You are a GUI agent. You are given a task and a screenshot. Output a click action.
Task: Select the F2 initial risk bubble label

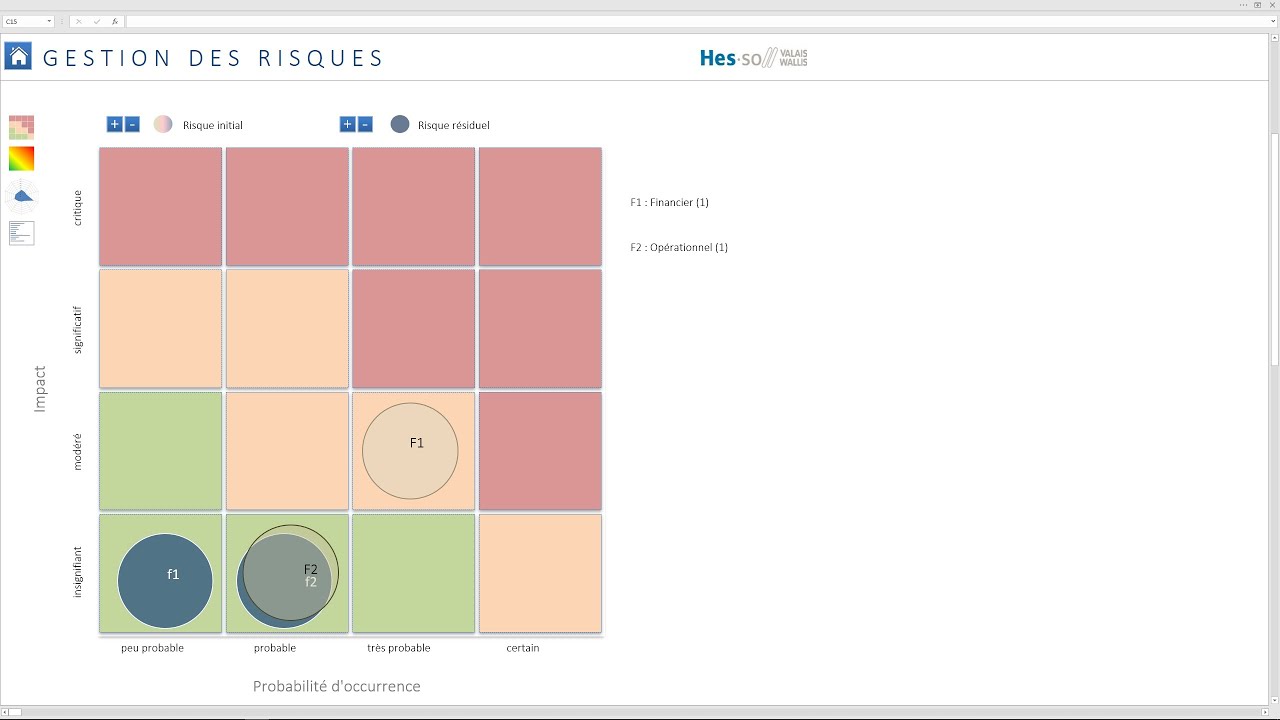tap(311, 569)
